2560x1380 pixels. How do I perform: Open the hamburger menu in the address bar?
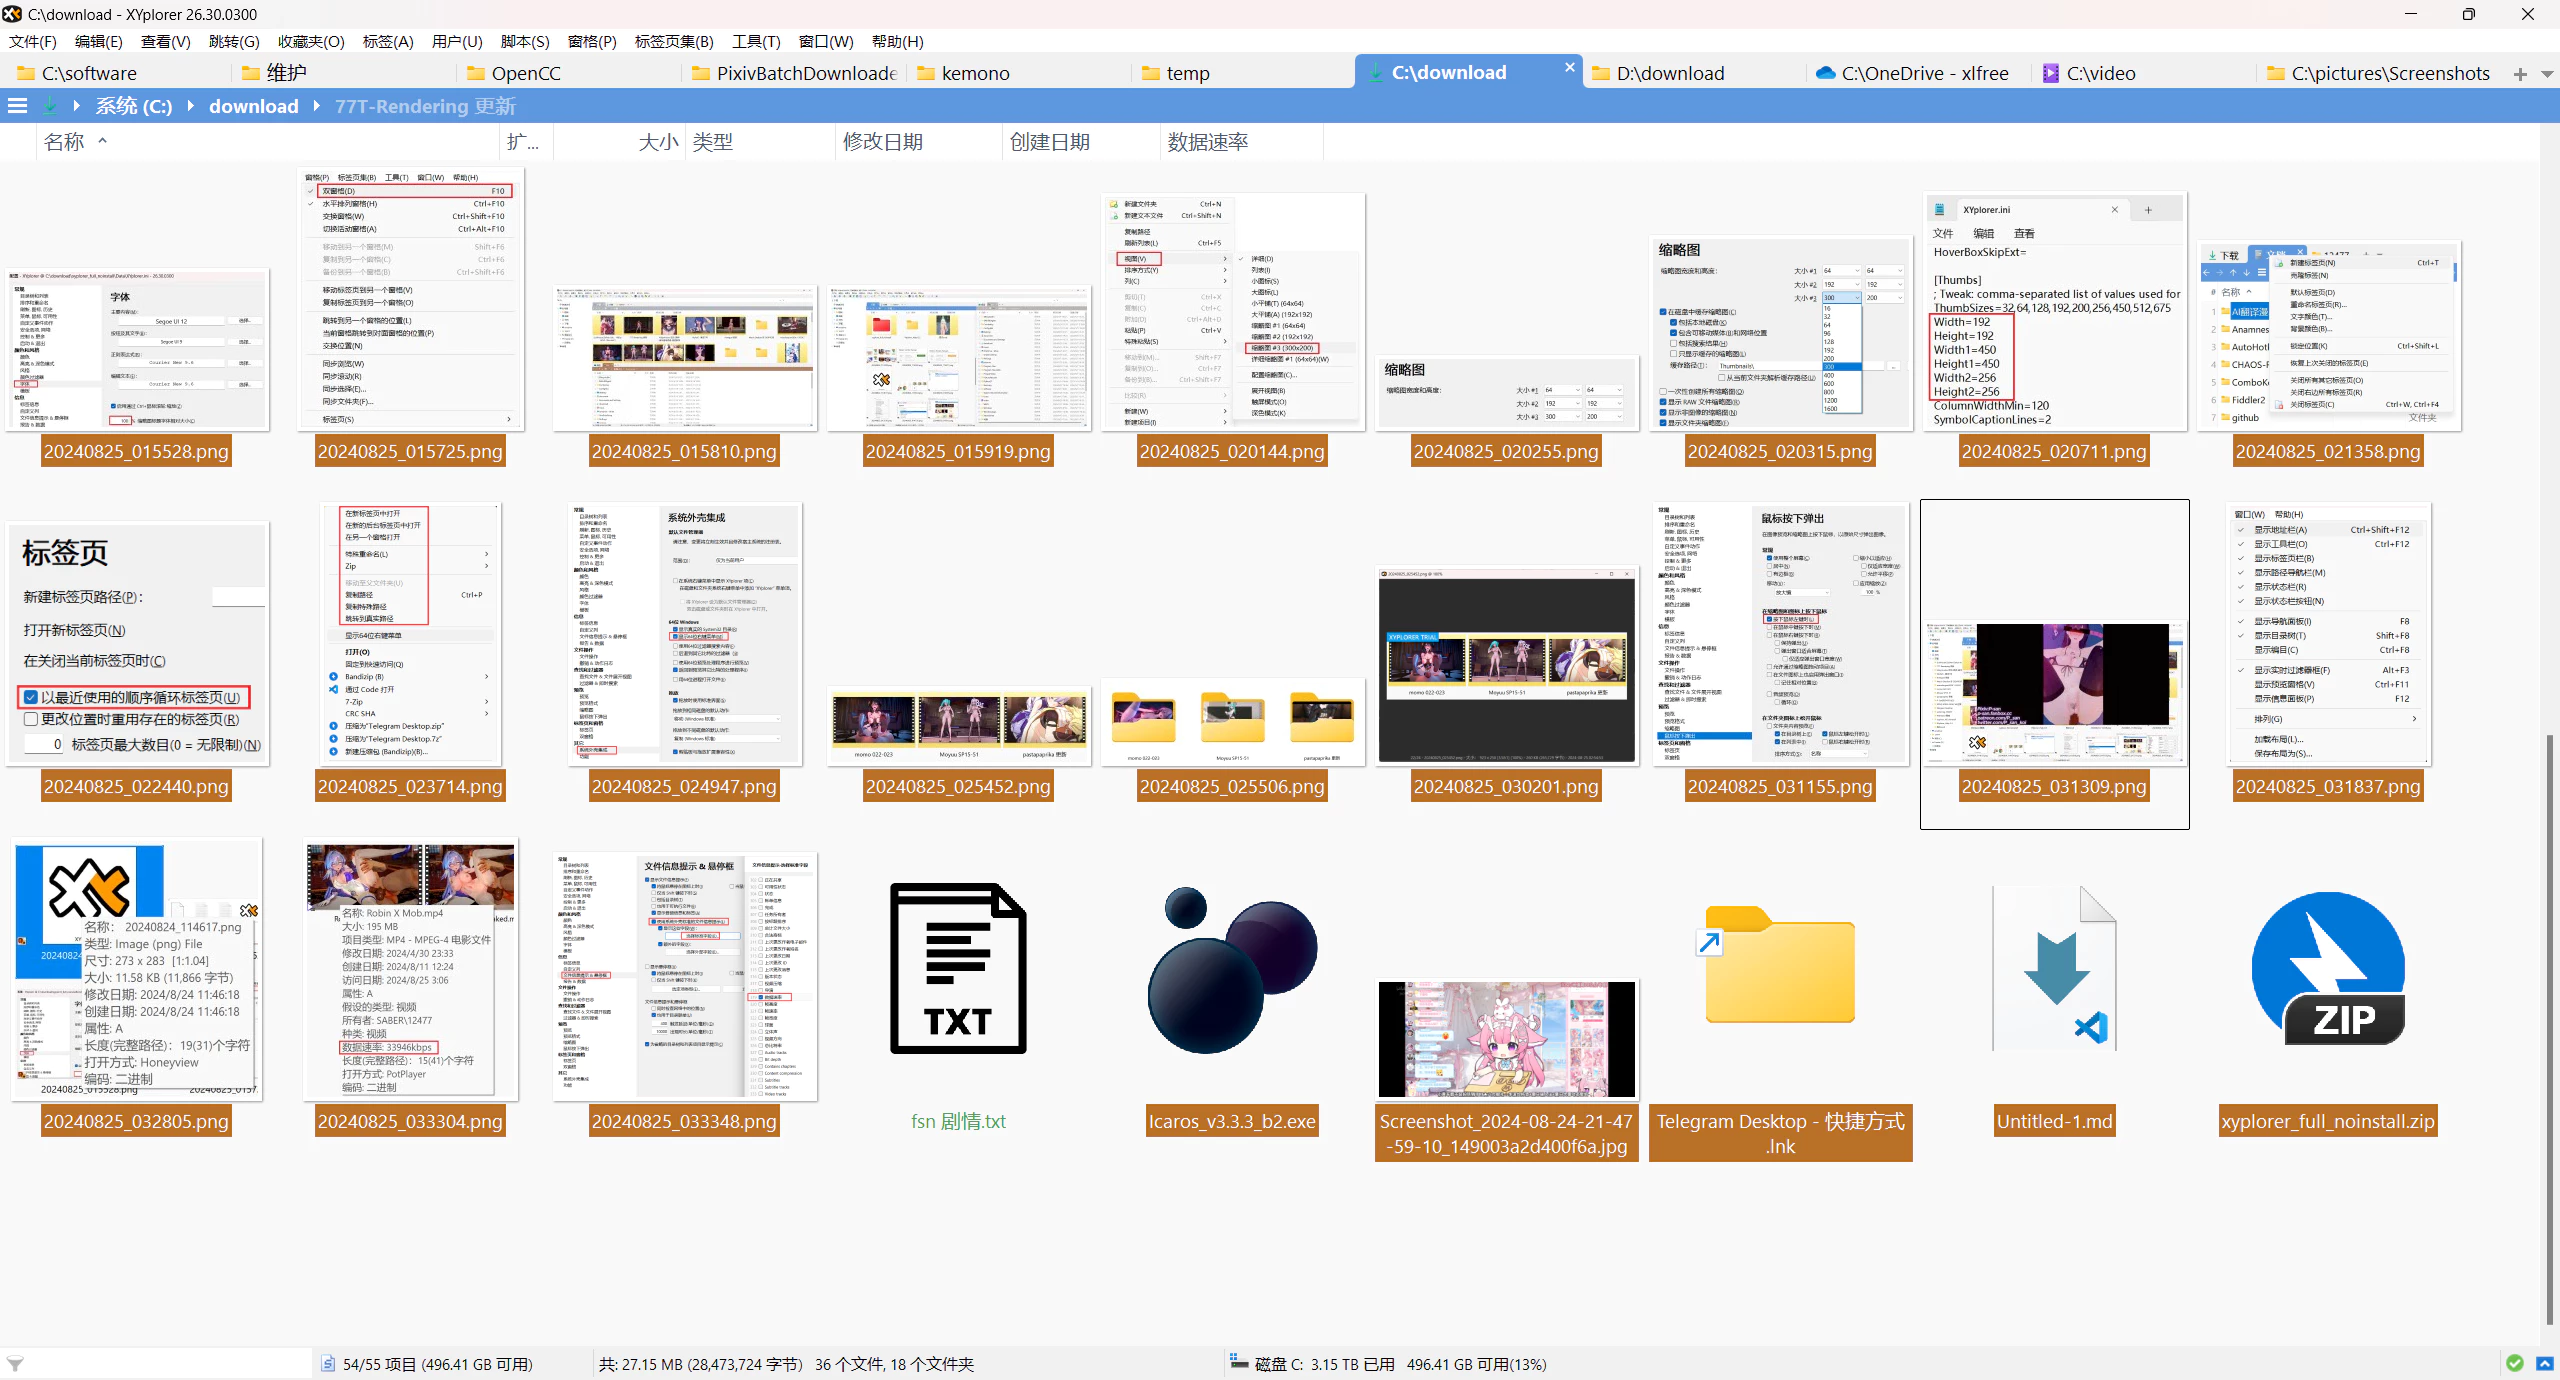point(17,106)
